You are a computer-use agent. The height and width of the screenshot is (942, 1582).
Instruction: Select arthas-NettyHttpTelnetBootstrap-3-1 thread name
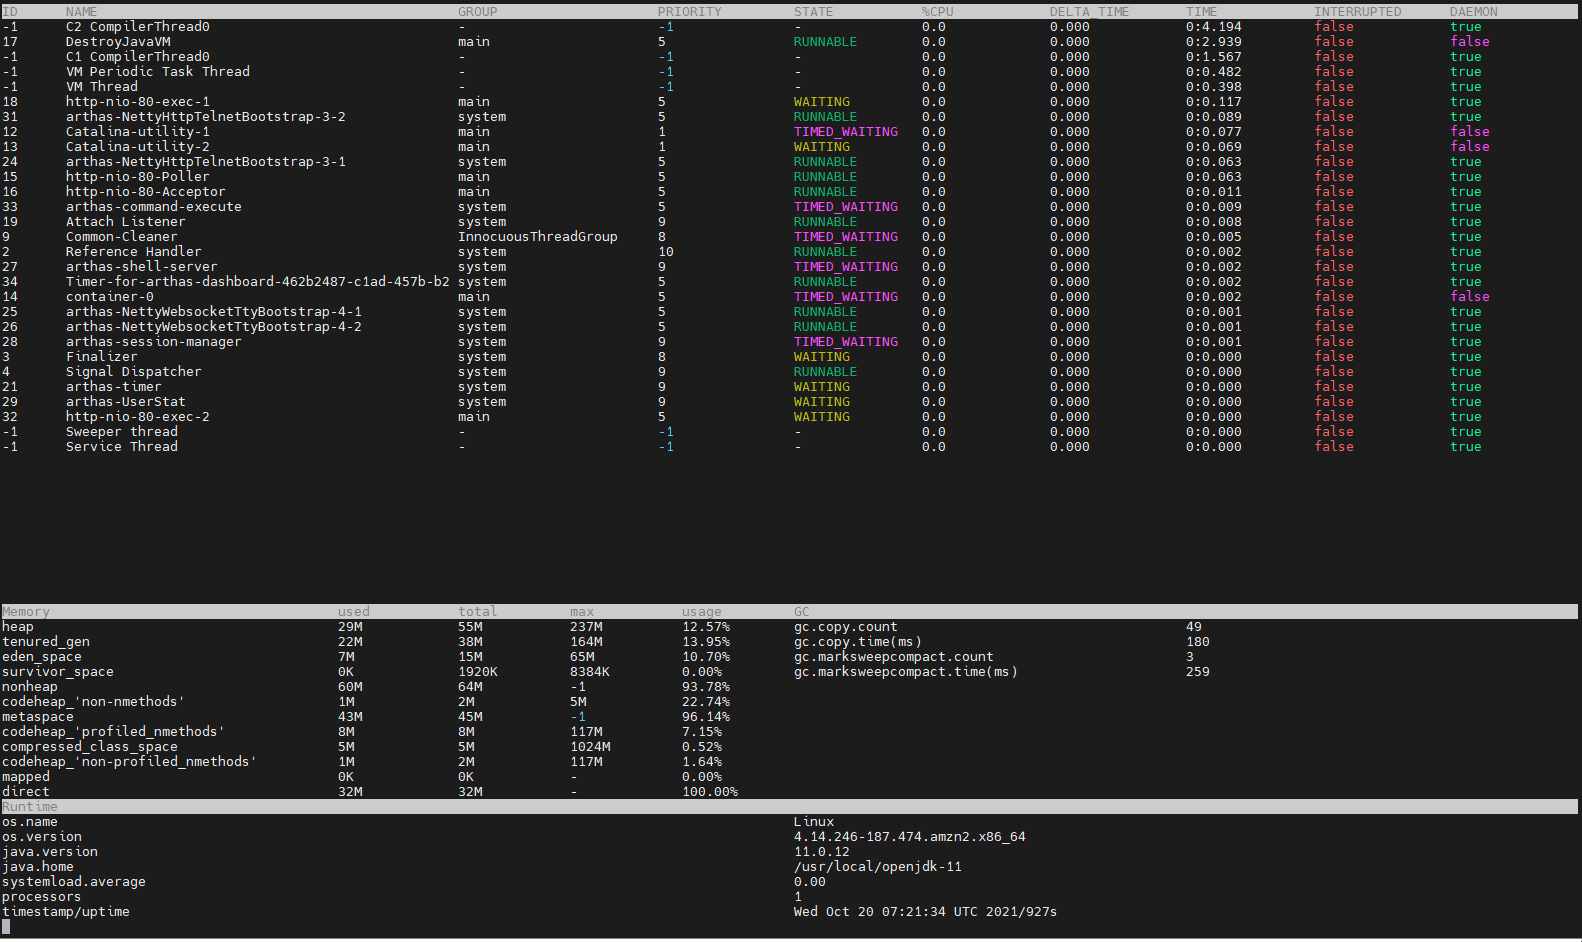(206, 162)
